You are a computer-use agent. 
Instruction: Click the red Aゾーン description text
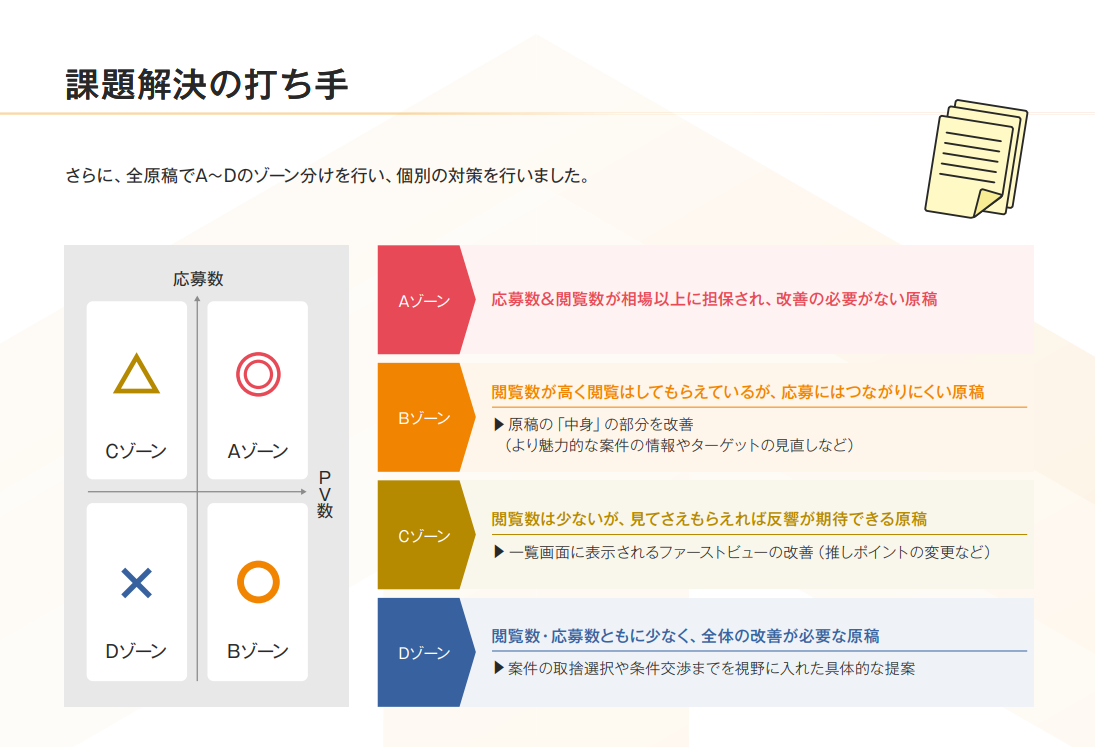tap(714, 299)
